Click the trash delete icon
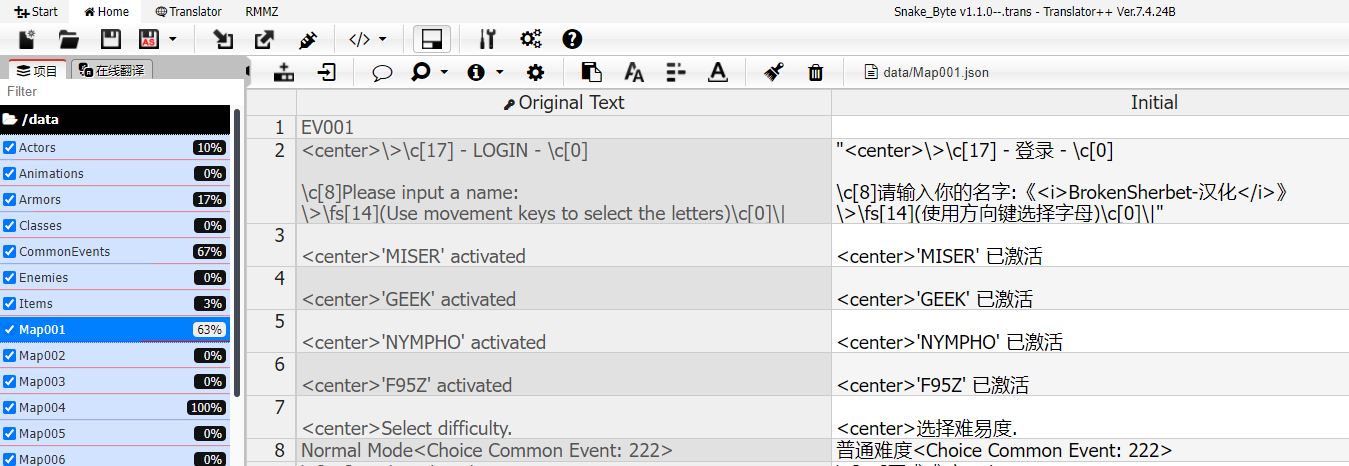The height and width of the screenshot is (466, 1349). (815, 72)
